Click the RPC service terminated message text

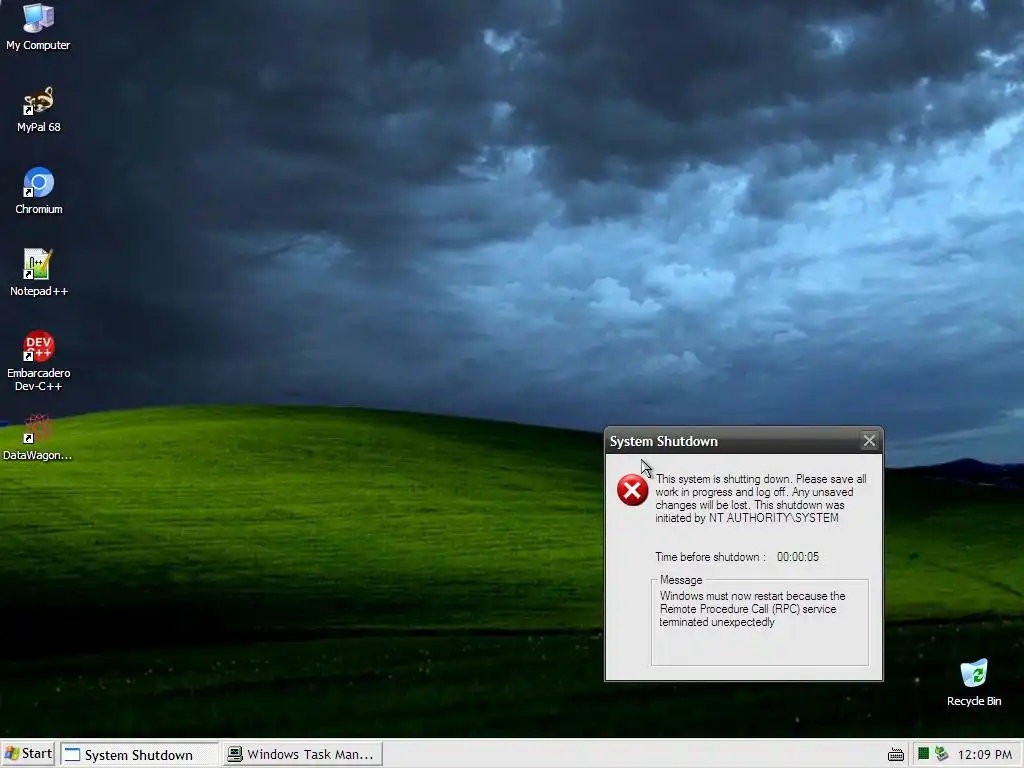(x=752, y=609)
